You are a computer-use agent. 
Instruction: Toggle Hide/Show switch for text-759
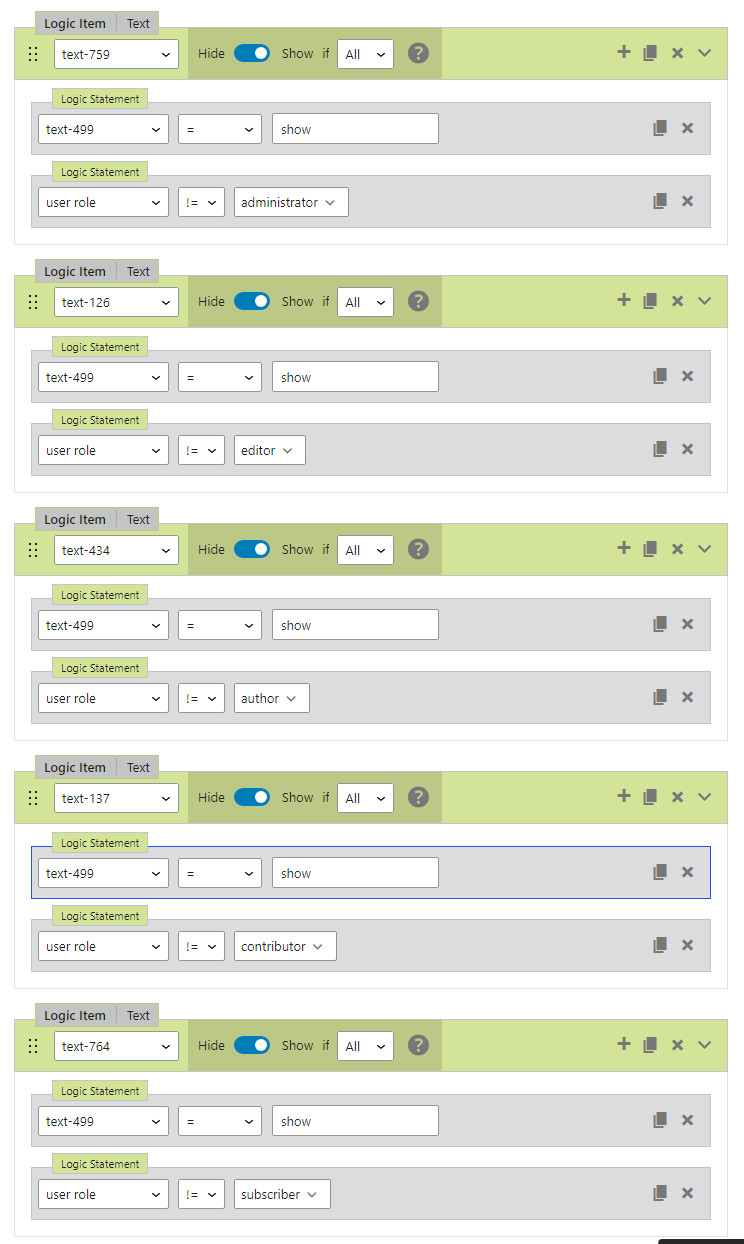[252, 53]
